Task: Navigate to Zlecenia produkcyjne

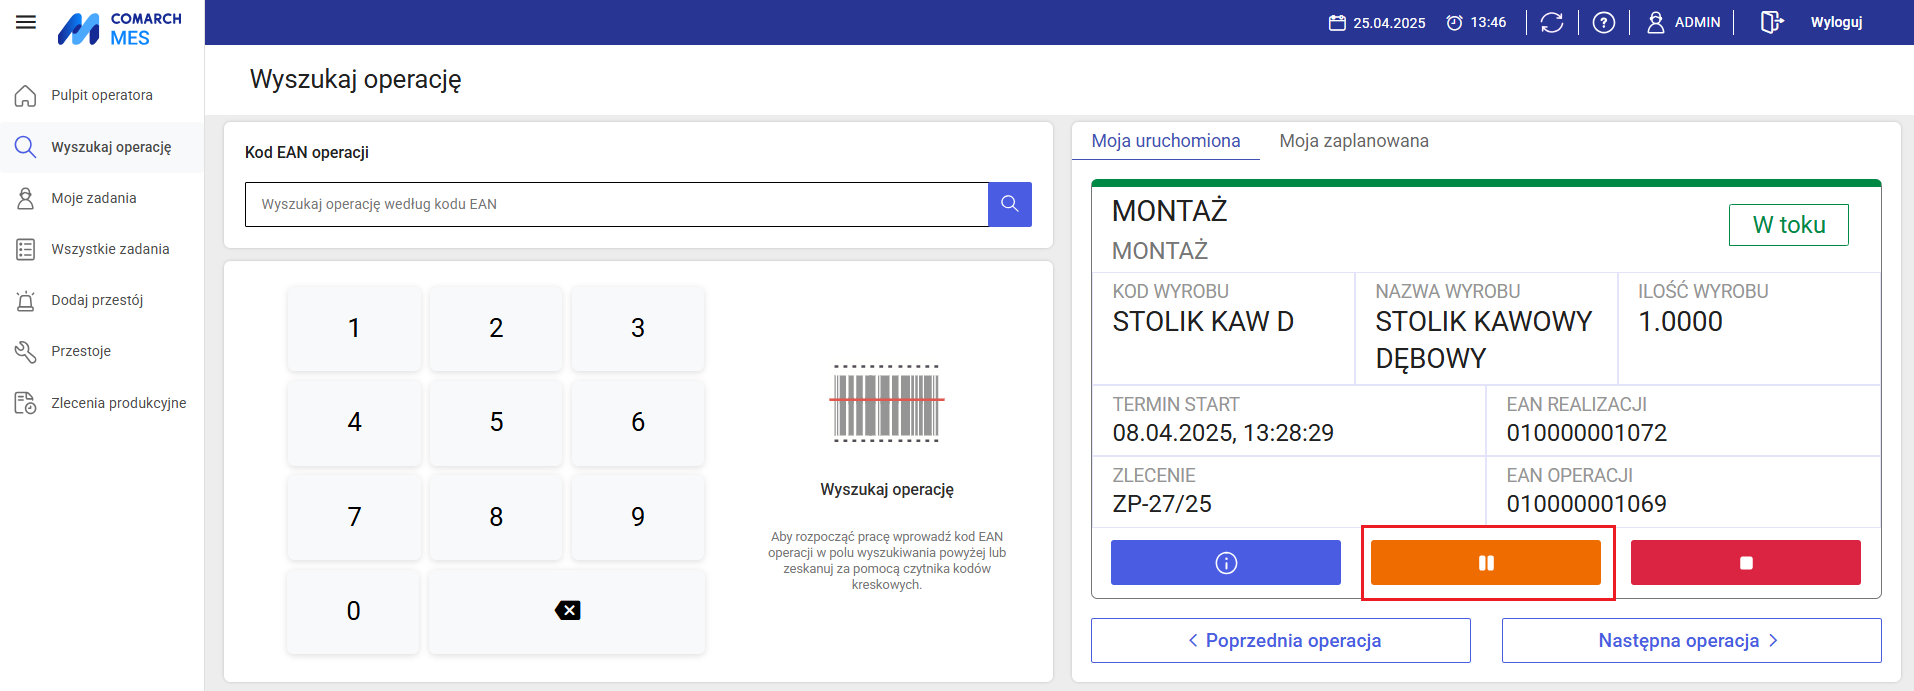Action: (x=118, y=403)
